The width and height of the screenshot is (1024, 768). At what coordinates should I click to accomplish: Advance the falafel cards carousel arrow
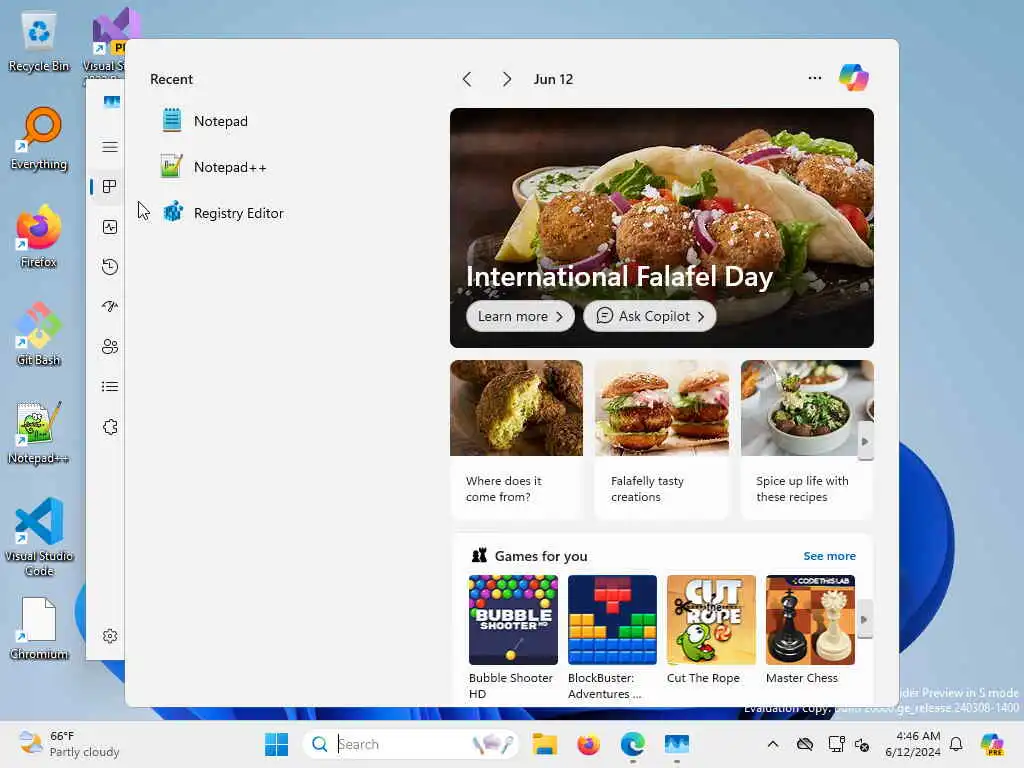tap(865, 441)
